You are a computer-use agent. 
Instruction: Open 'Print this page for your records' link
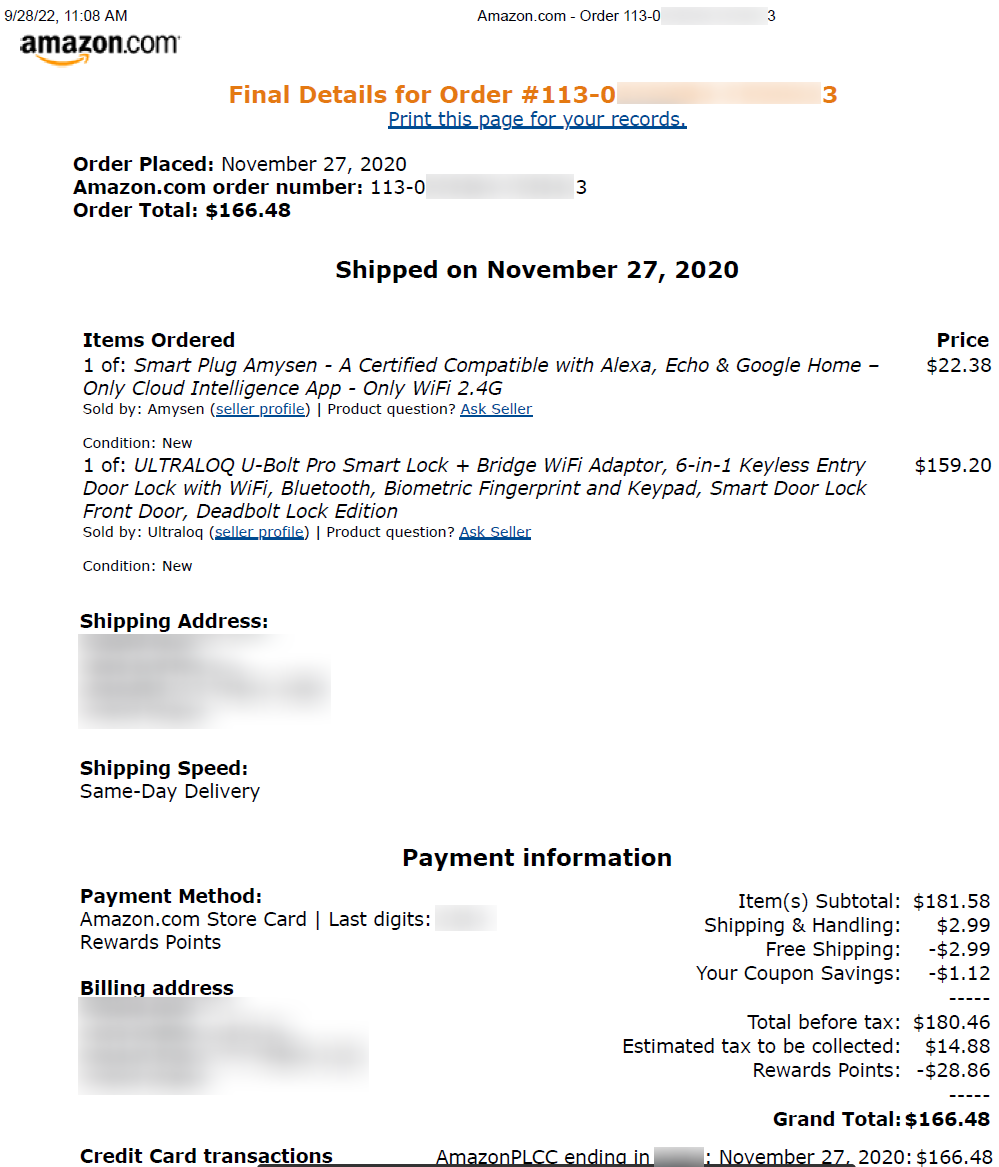click(537, 119)
